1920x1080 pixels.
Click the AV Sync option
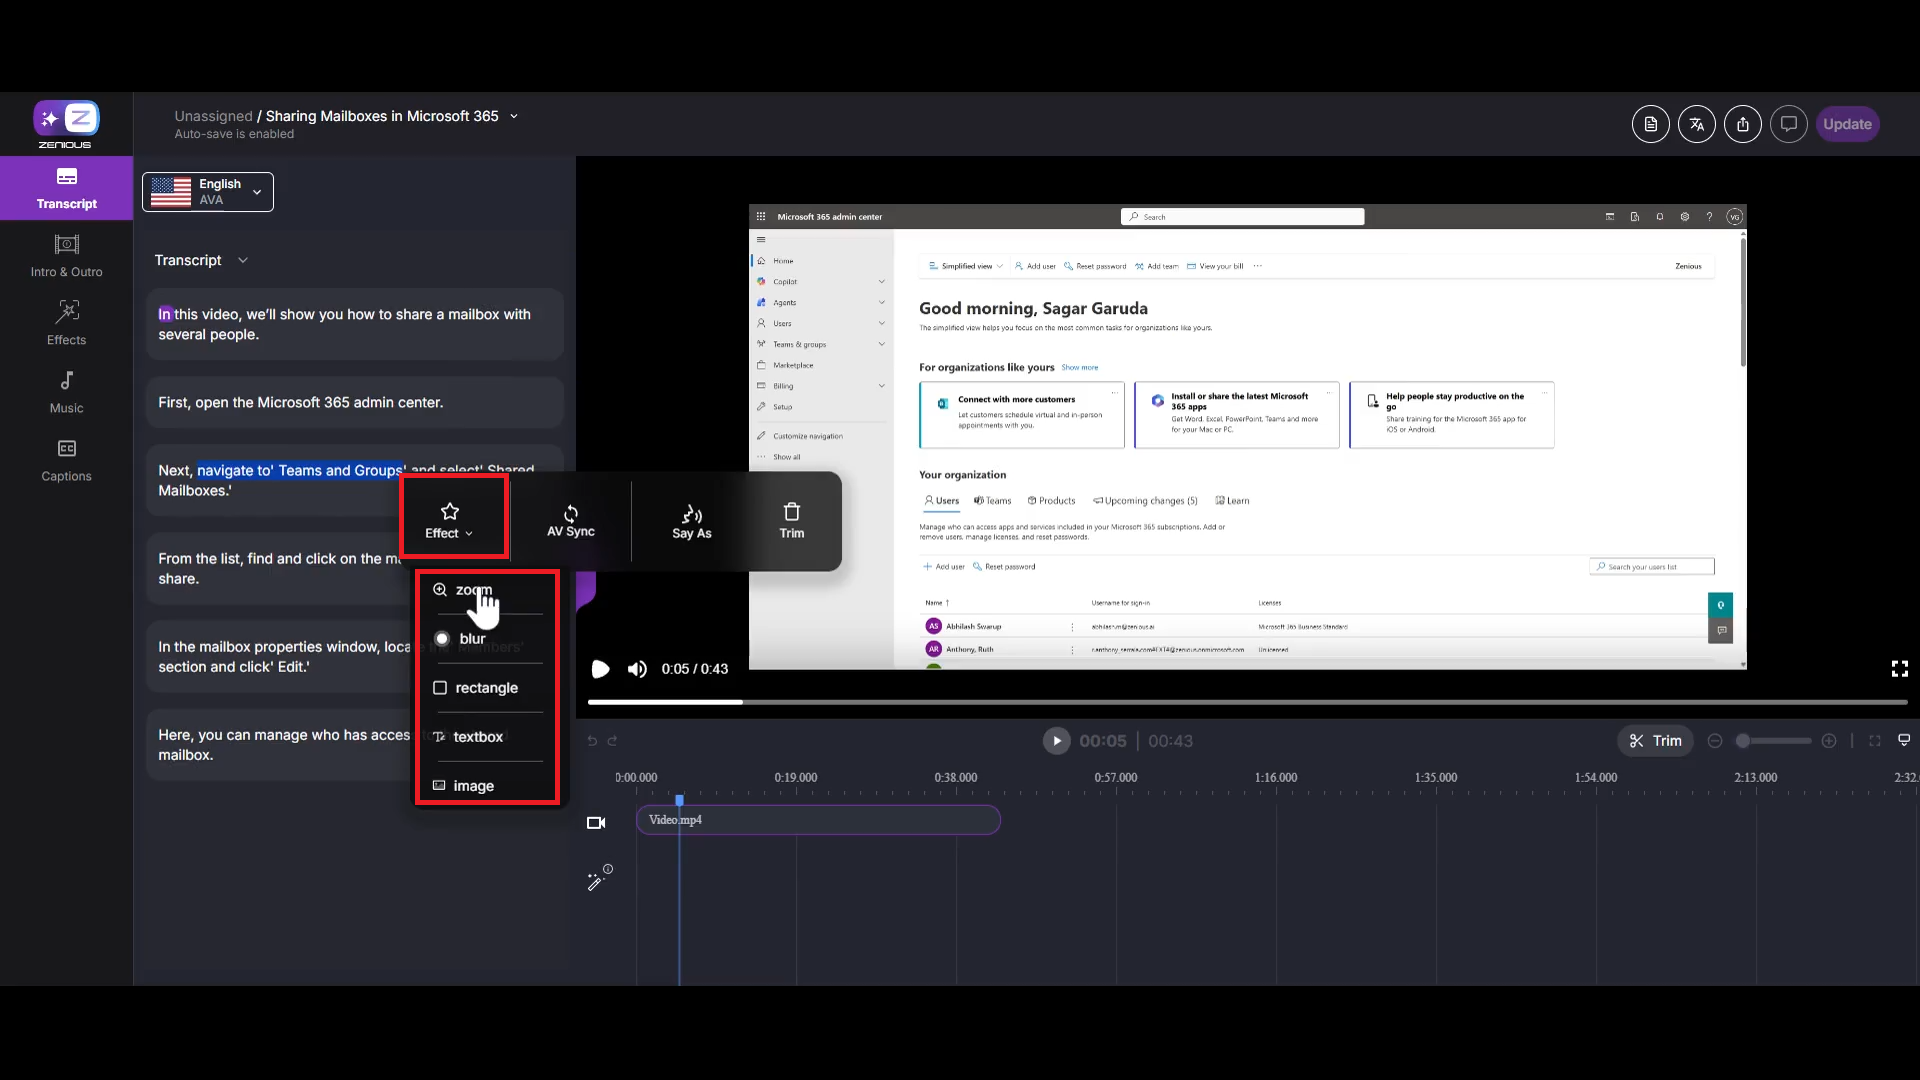pos(570,520)
